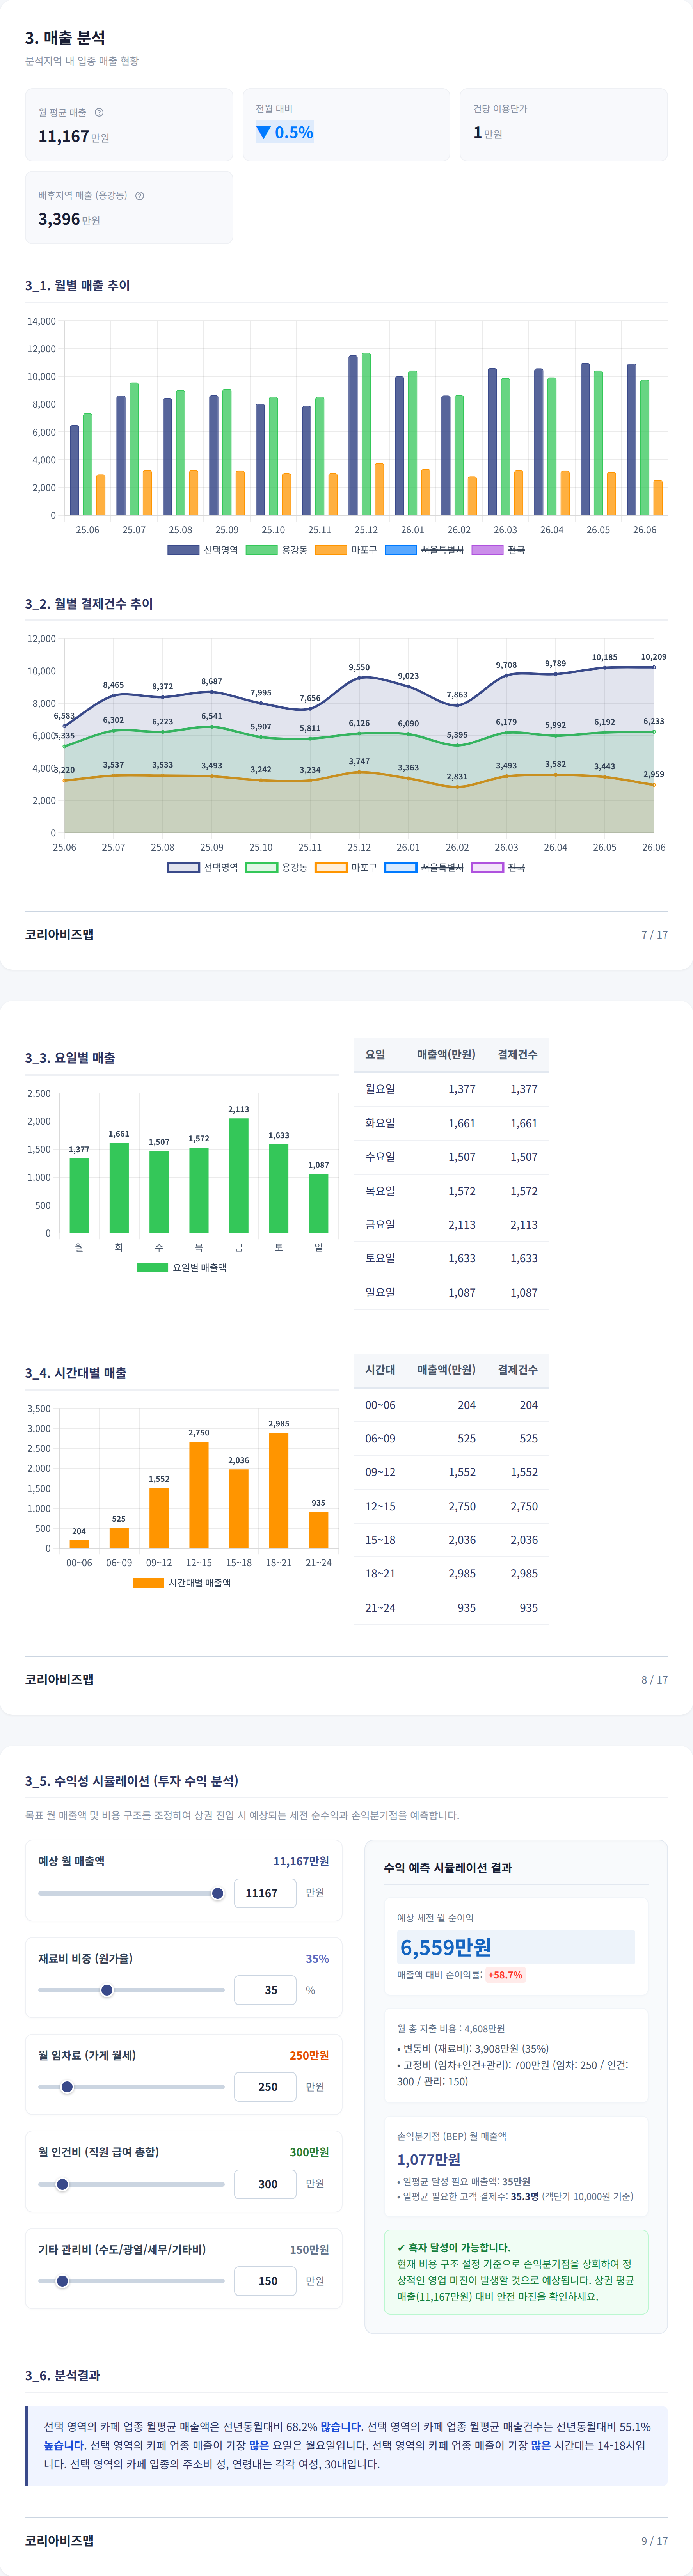
Task: Toggle 시간대별 매출액 legend item
Action: [x=182, y=1583]
